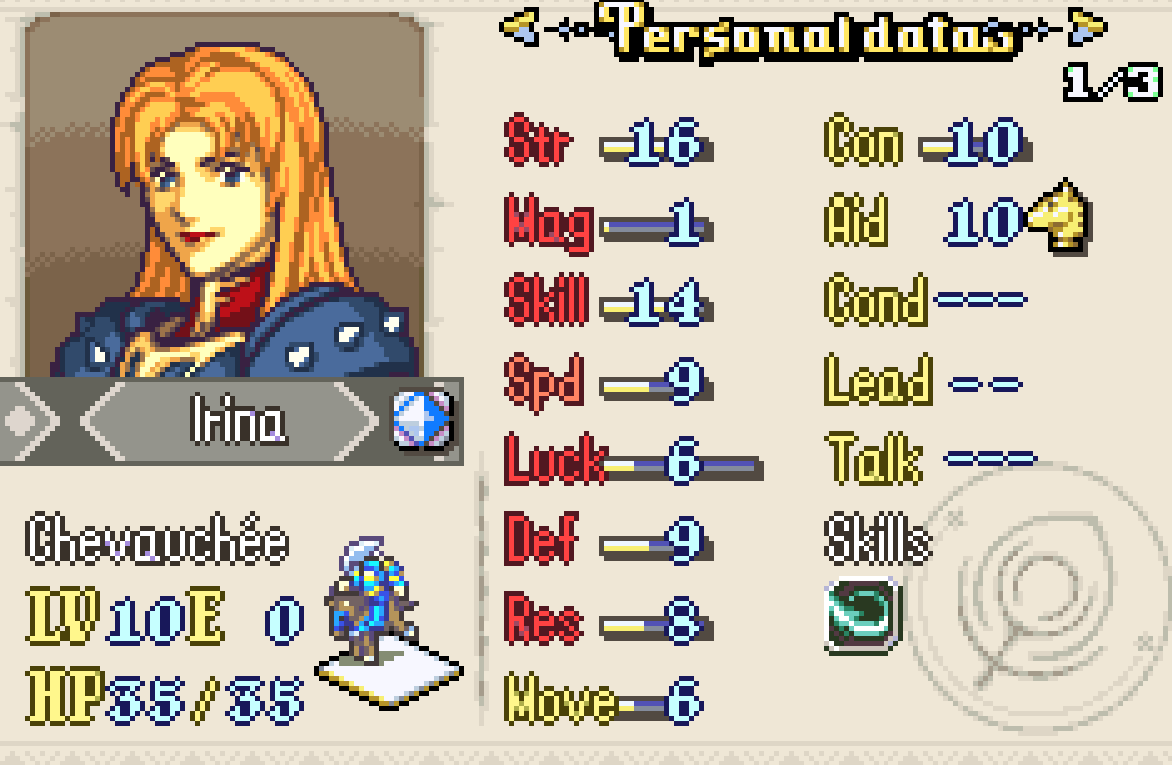The image size is (1172, 765).
Task: Click the blue affinity gem icon
Action: 422,420
